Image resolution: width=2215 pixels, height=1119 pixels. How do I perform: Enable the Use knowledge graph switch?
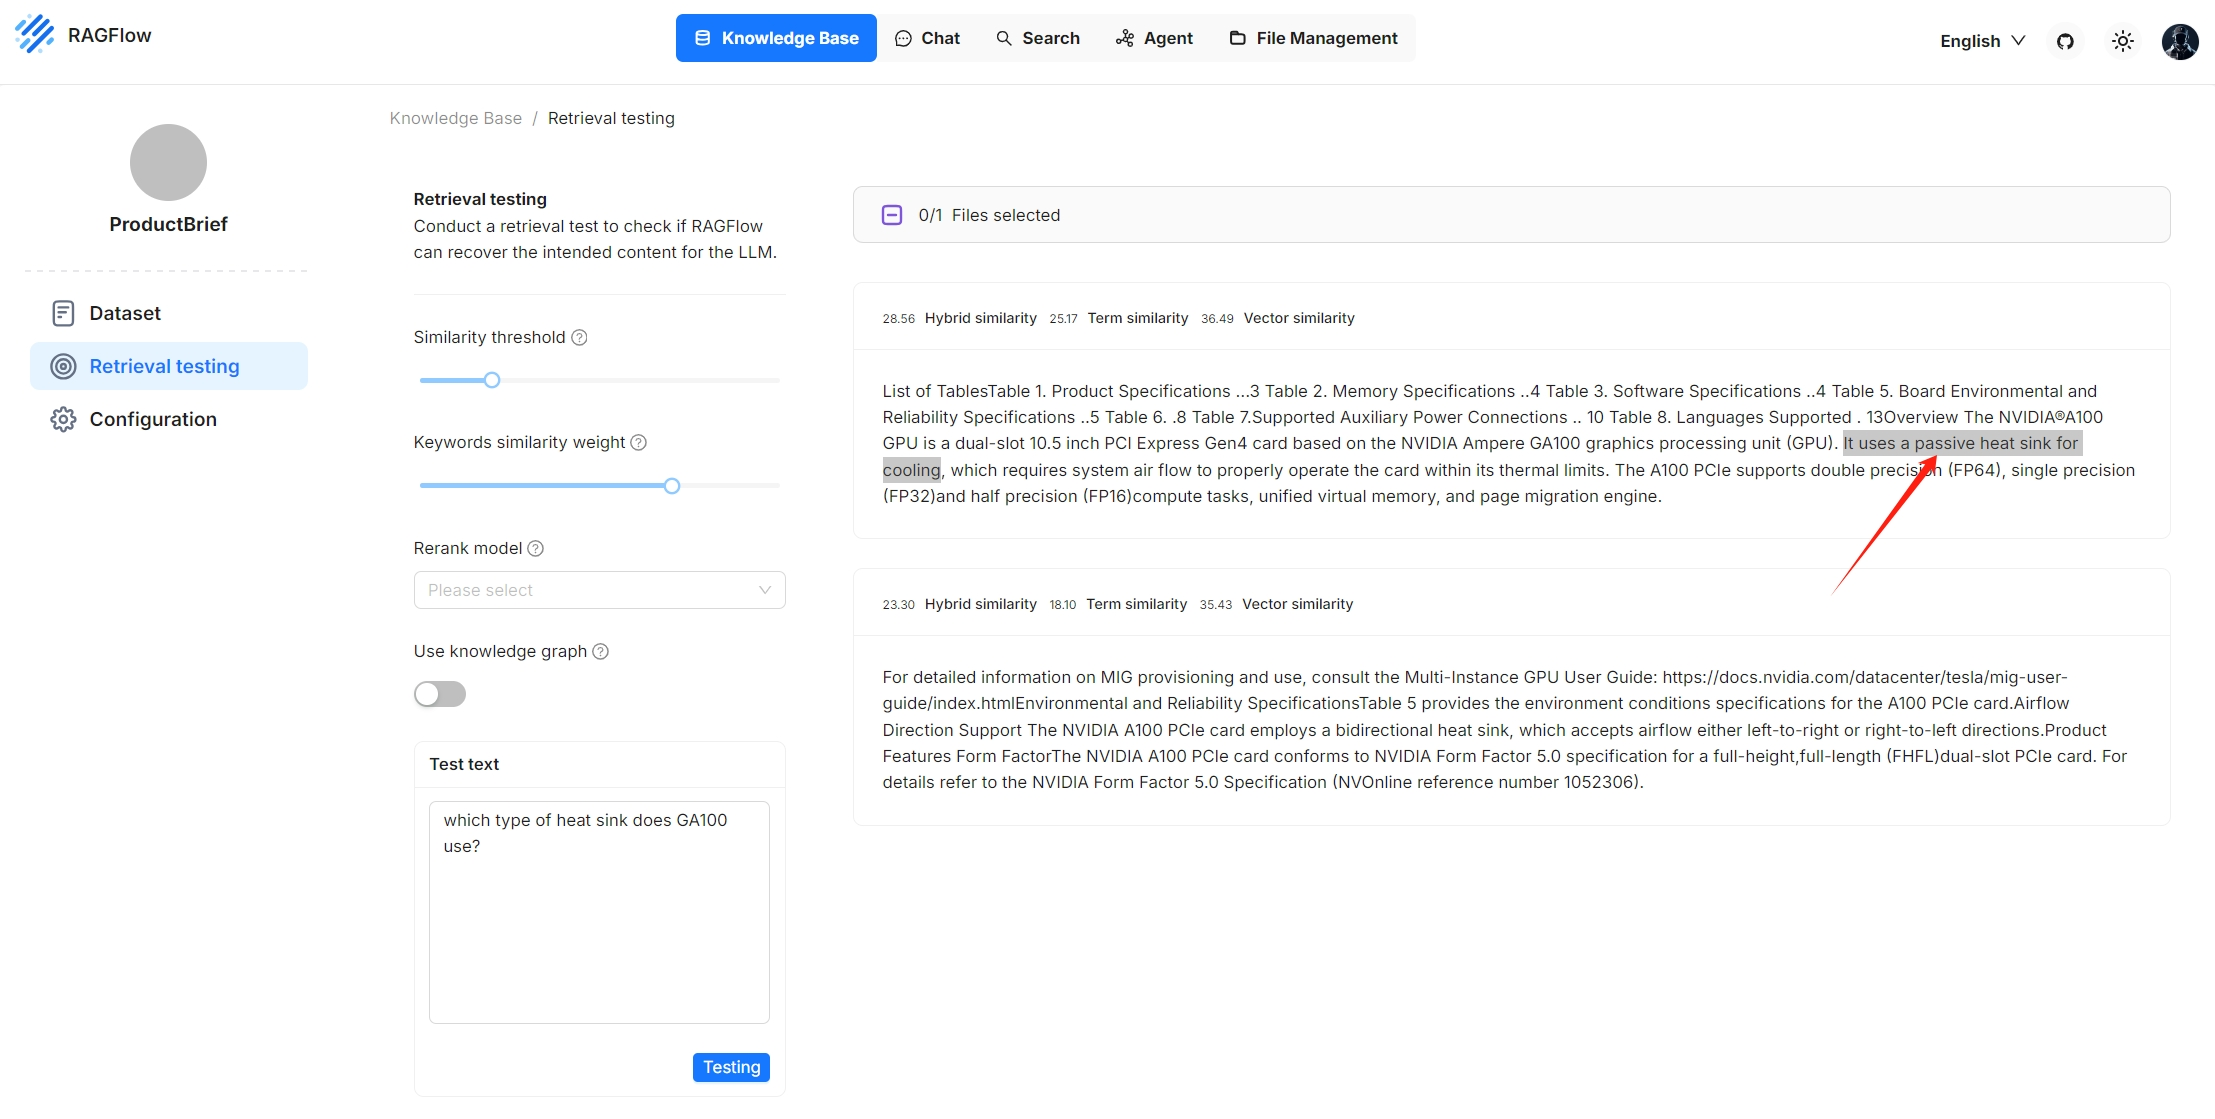tap(440, 694)
